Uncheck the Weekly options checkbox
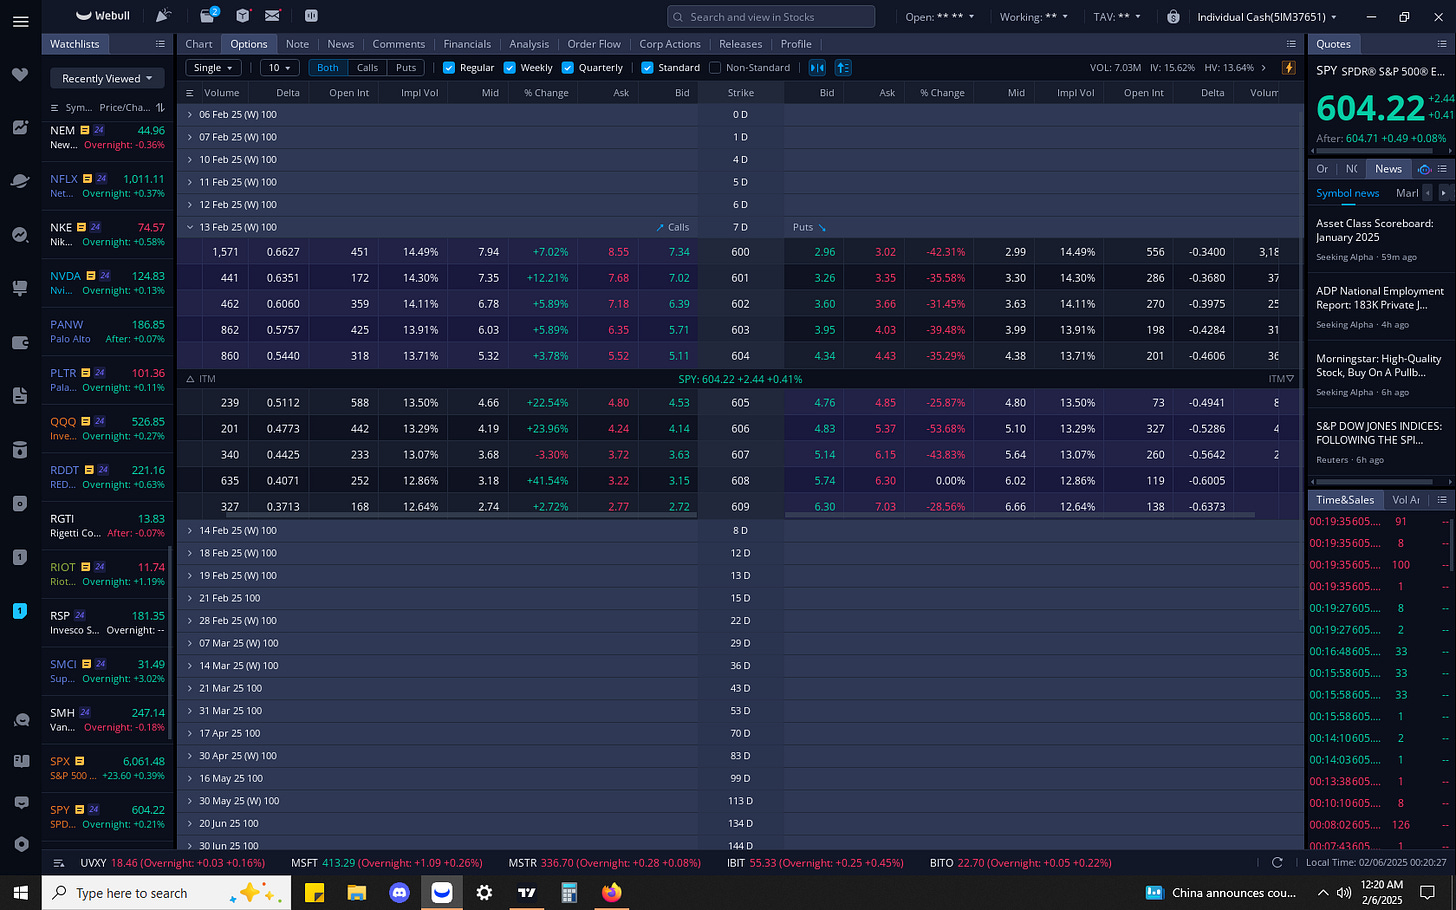Image resolution: width=1456 pixels, height=910 pixels. (510, 68)
